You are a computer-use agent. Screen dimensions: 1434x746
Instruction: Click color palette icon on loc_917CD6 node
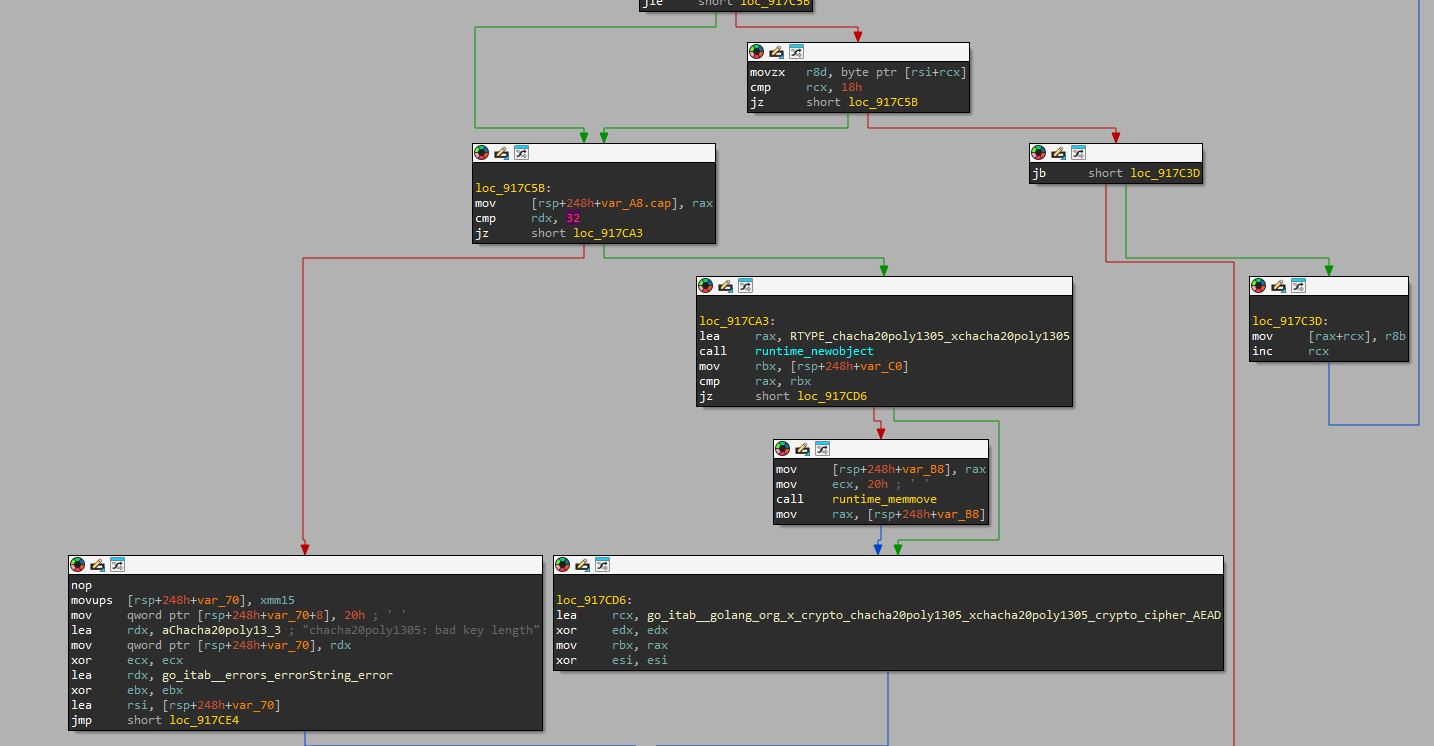coord(563,565)
